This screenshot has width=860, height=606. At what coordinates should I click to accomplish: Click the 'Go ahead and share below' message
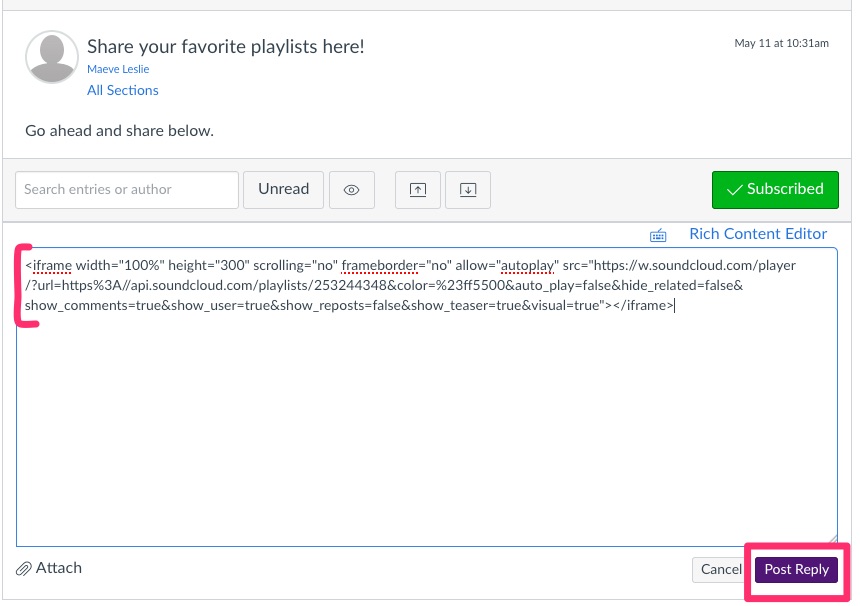120,130
